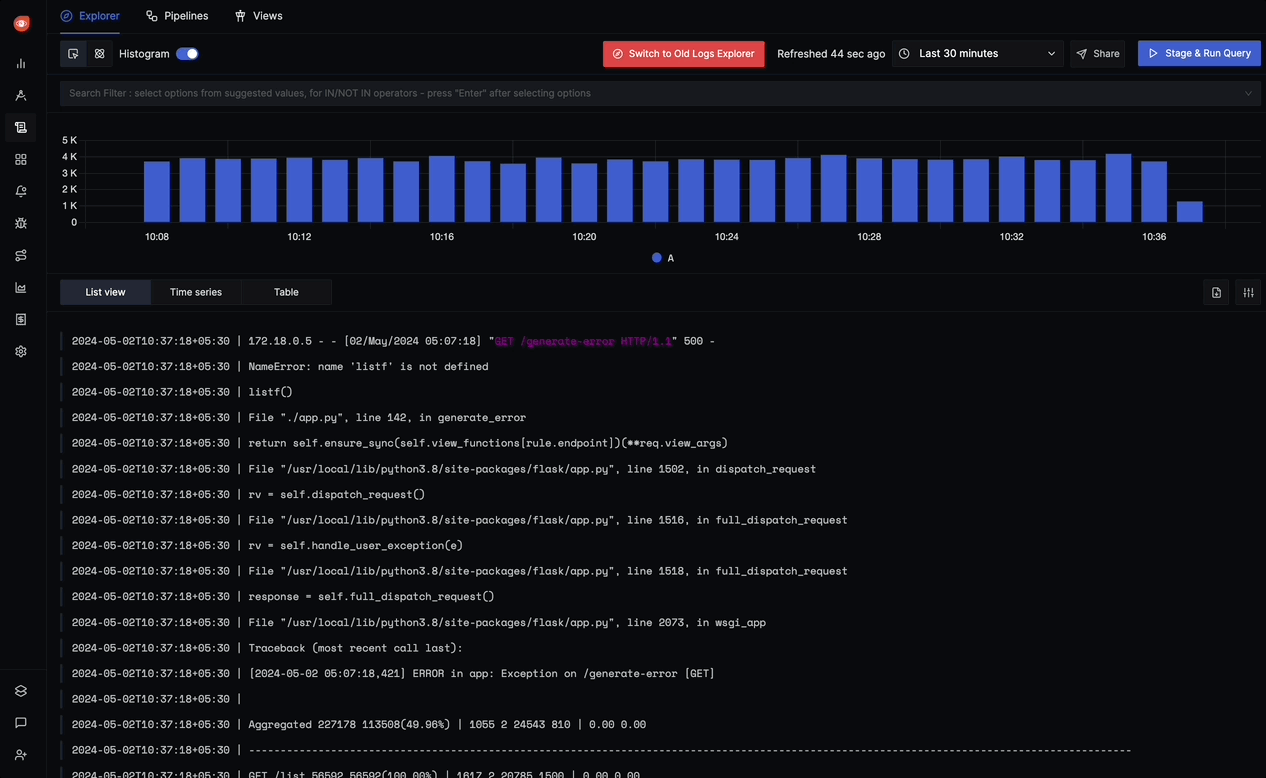
Task: Switch to the Explorer tab
Action: [90, 16]
